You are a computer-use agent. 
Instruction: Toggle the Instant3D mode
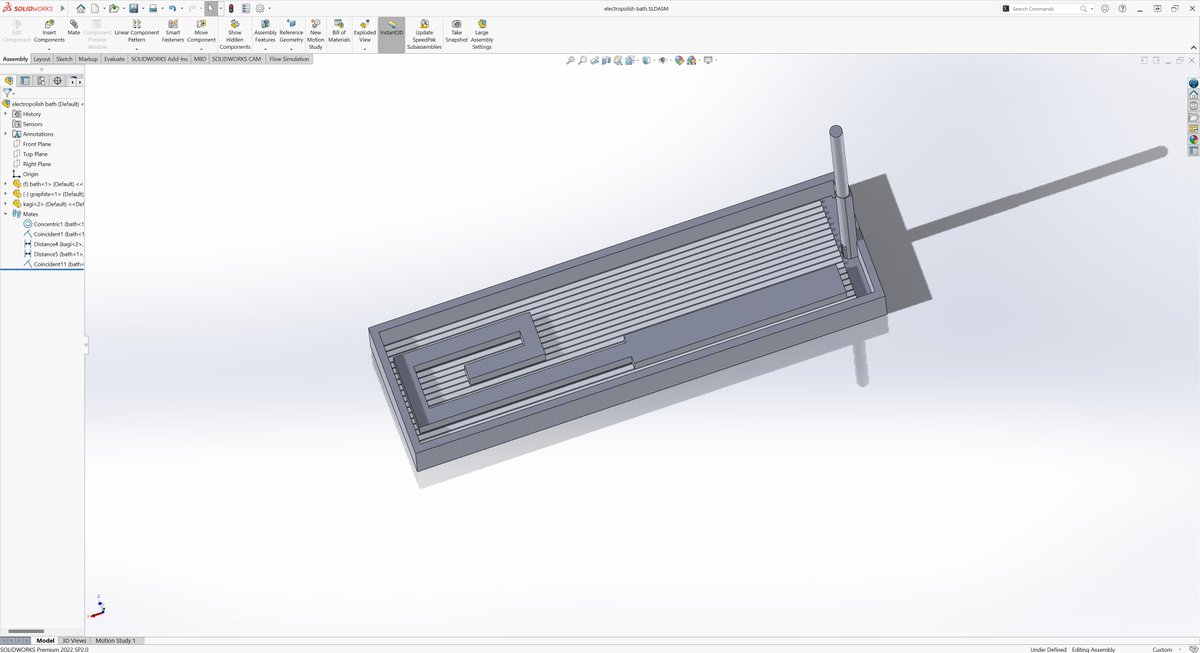point(391,28)
